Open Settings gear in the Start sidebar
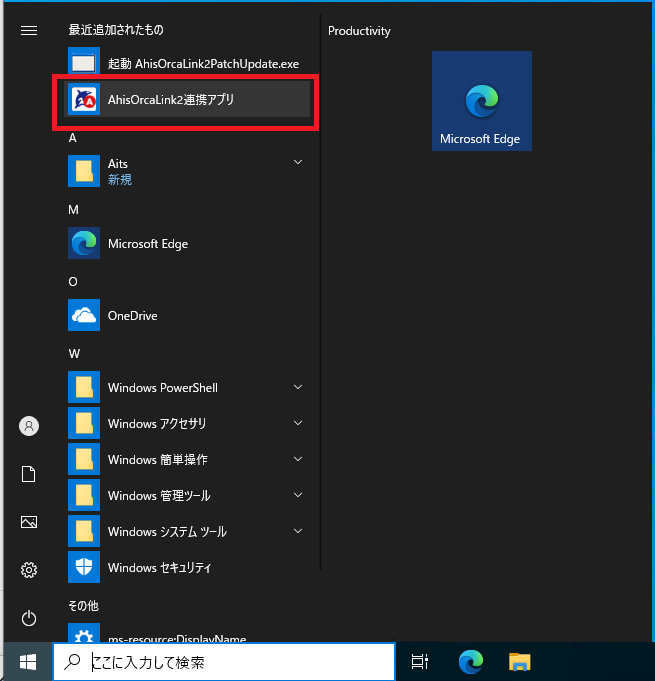This screenshot has height=681, width=655. 29,570
